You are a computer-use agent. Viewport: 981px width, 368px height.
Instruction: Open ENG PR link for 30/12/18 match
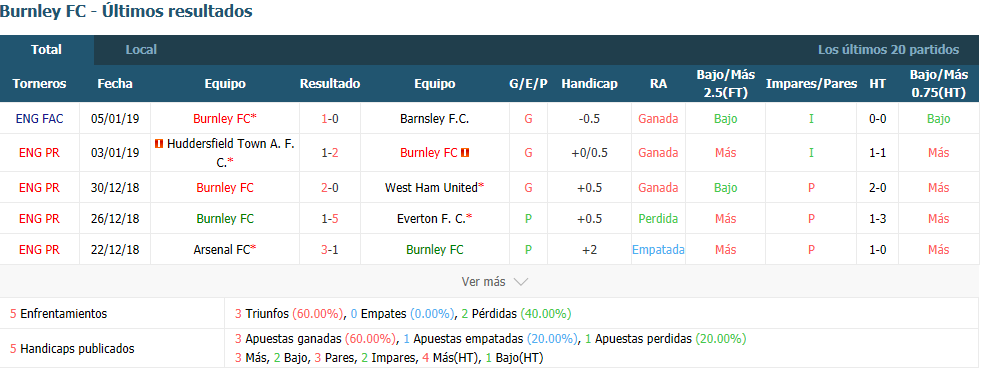40,188
